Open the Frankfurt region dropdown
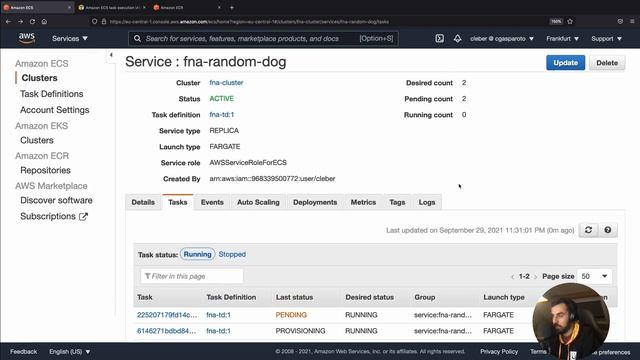This screenshot has height=360, width=640. 562,38
